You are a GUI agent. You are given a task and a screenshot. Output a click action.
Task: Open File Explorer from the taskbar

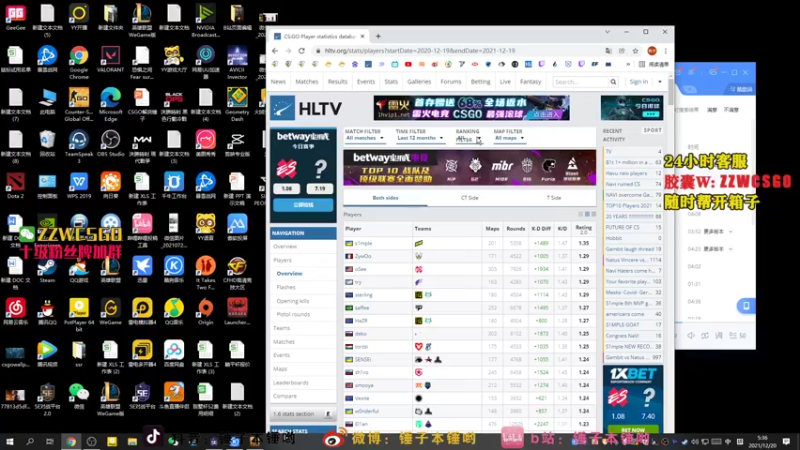click(132, 441)
